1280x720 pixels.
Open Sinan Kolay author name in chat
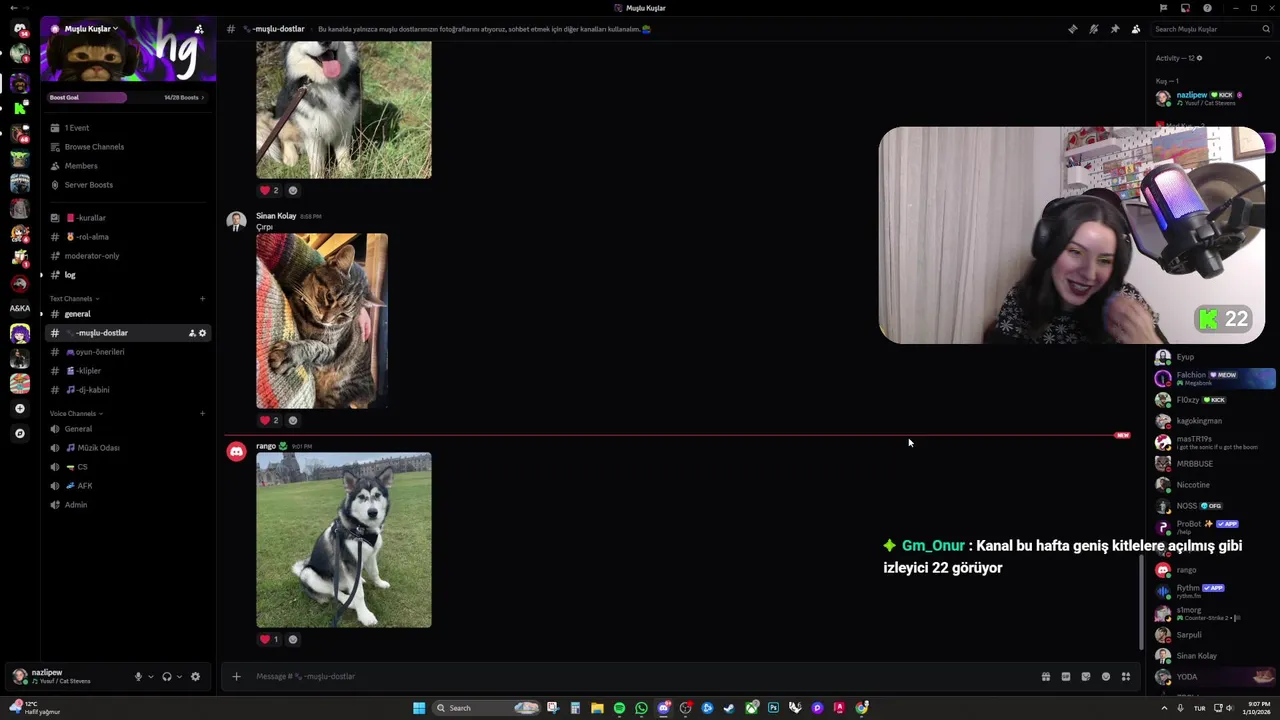coord(276,216)
